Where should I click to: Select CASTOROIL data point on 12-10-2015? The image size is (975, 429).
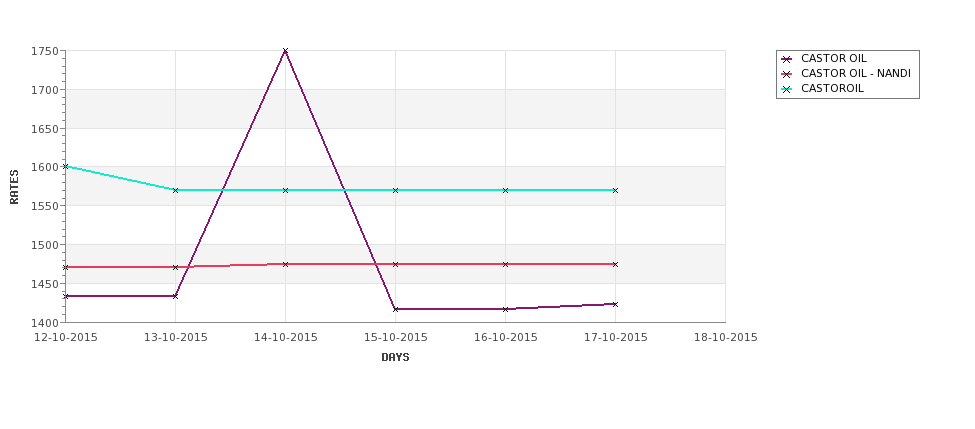pos(65,167)
